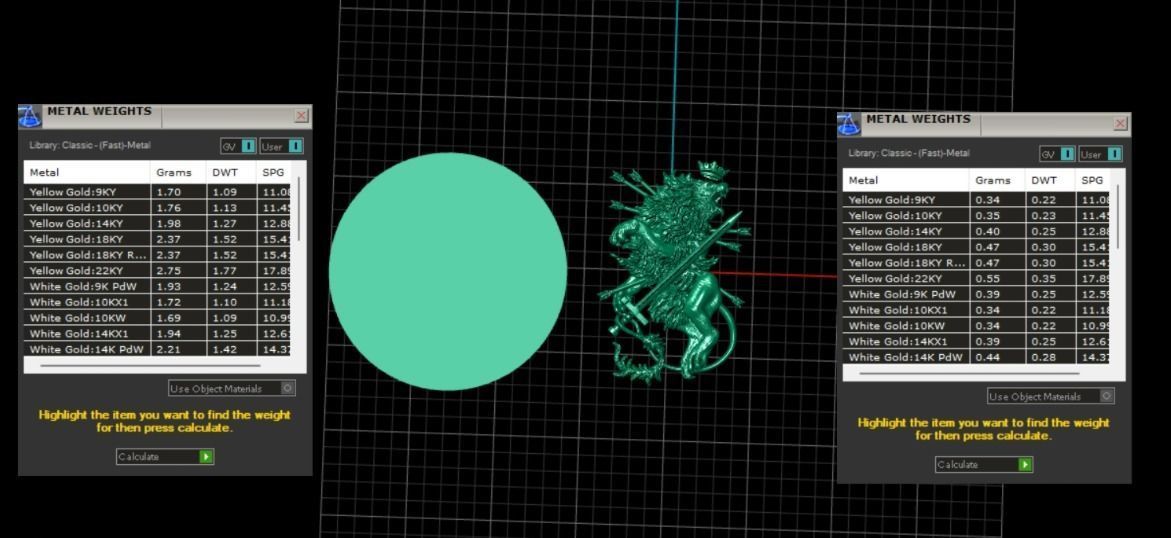Click the SPG column header in the left panel
The width and height of the screenshot is (1171, 538).
(274, 173)
